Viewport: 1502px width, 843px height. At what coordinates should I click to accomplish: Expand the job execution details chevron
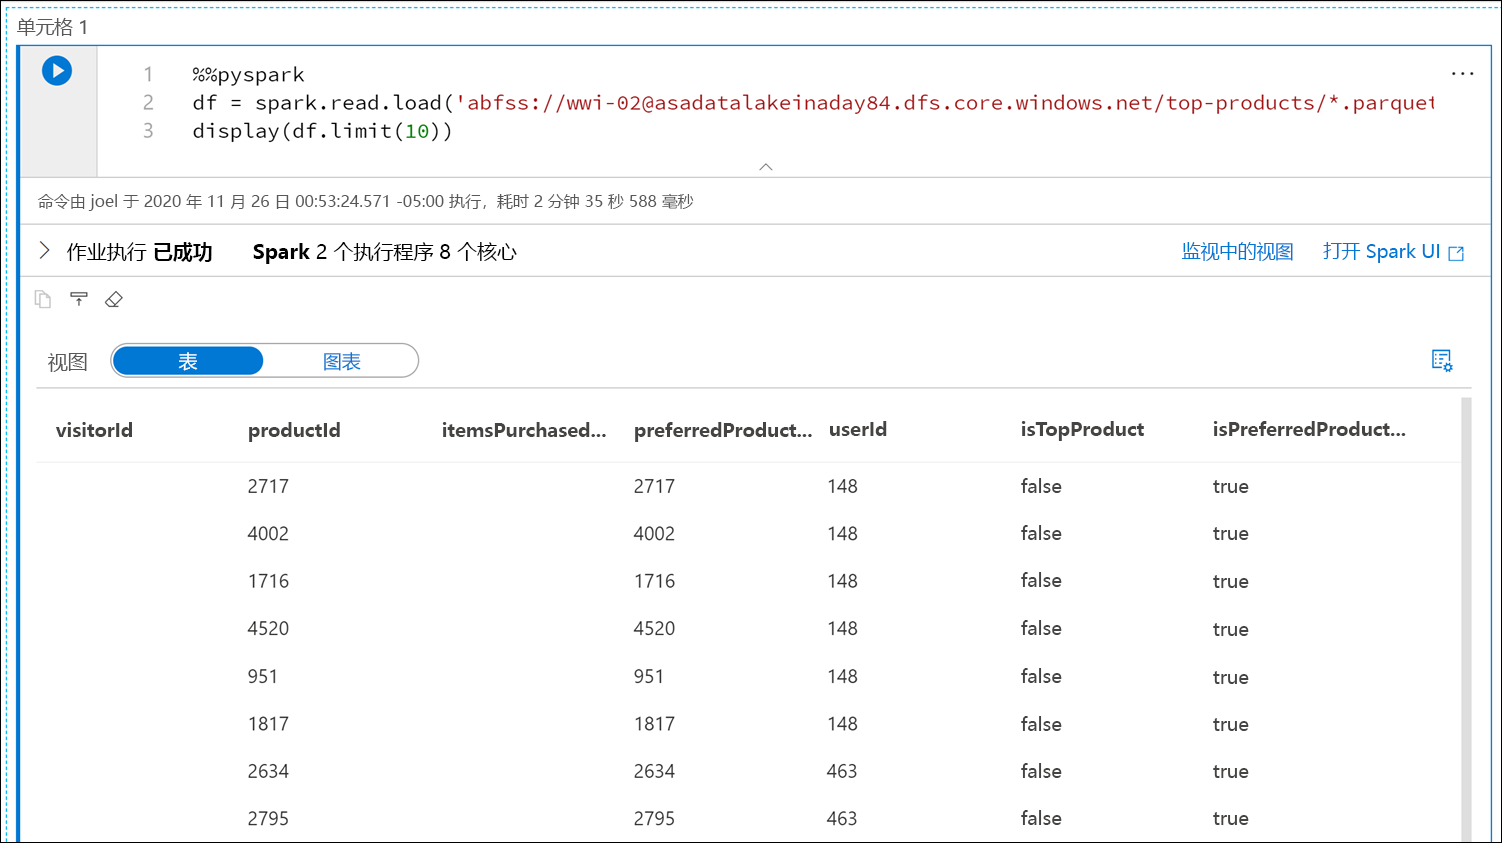click(x=44, y=251)
